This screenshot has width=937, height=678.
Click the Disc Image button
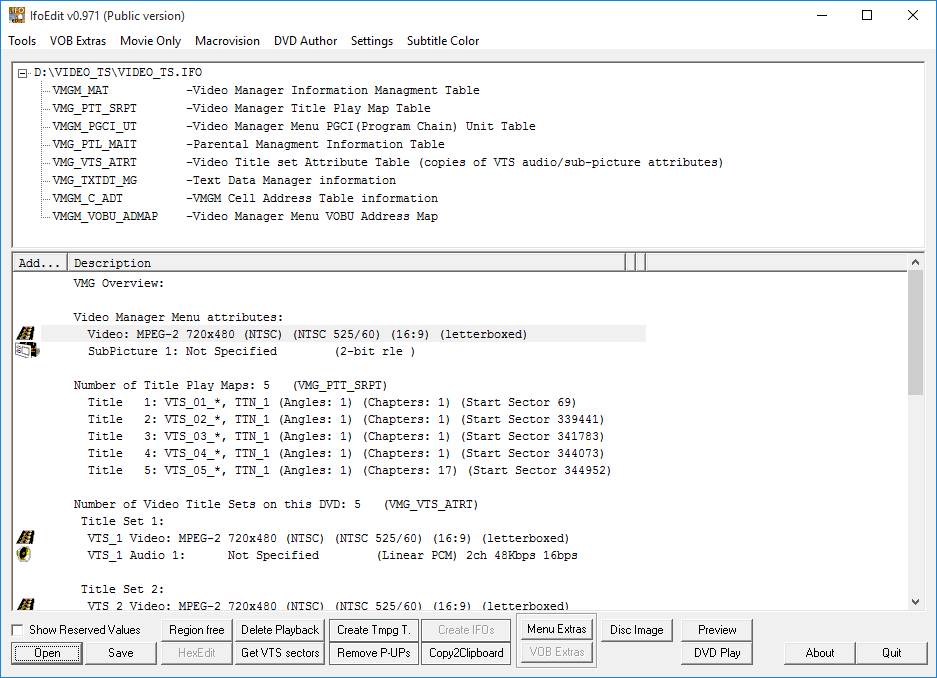pos(636,630)
